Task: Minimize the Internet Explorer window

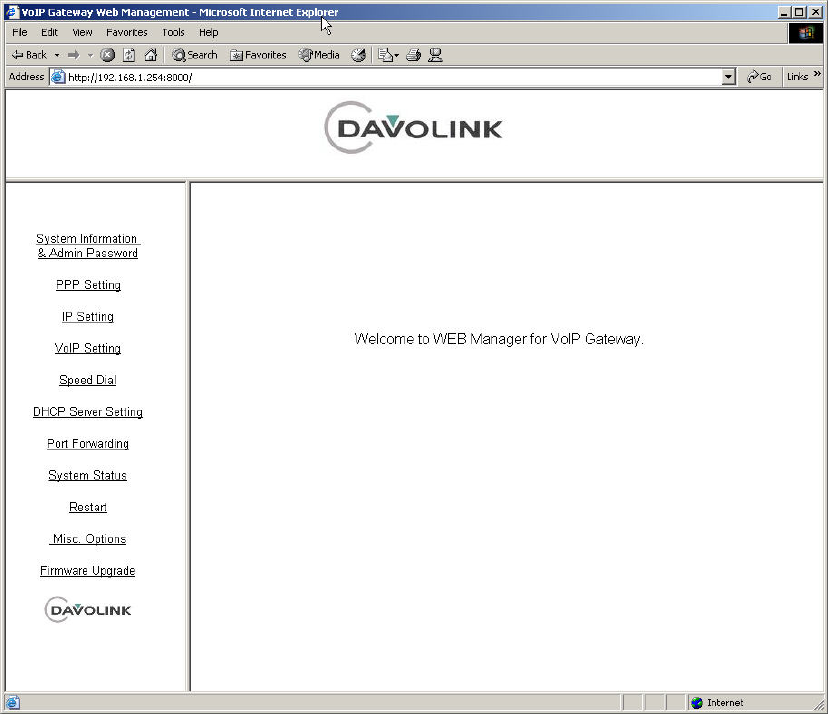Action: [785, 12]
